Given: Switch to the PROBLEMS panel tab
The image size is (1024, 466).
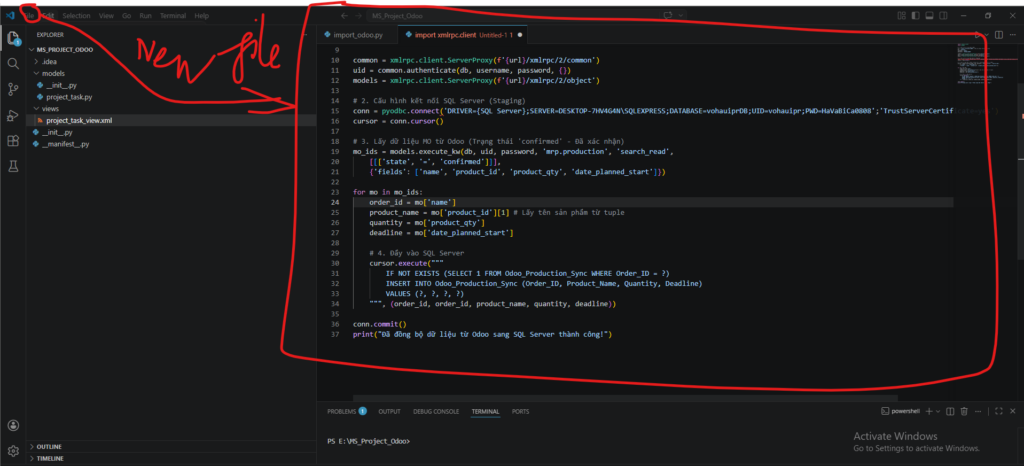Looking at the screenshot, I should [342, 411].
